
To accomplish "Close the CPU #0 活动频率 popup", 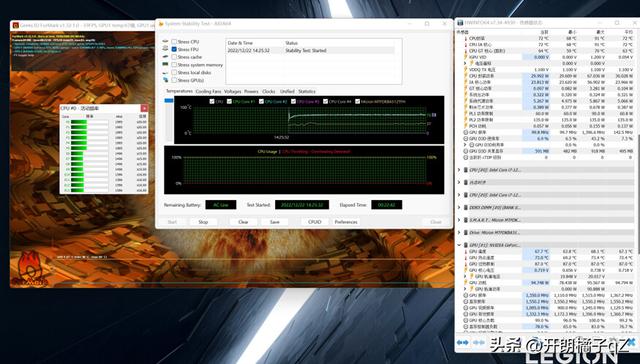I will (x=144, y=108).
